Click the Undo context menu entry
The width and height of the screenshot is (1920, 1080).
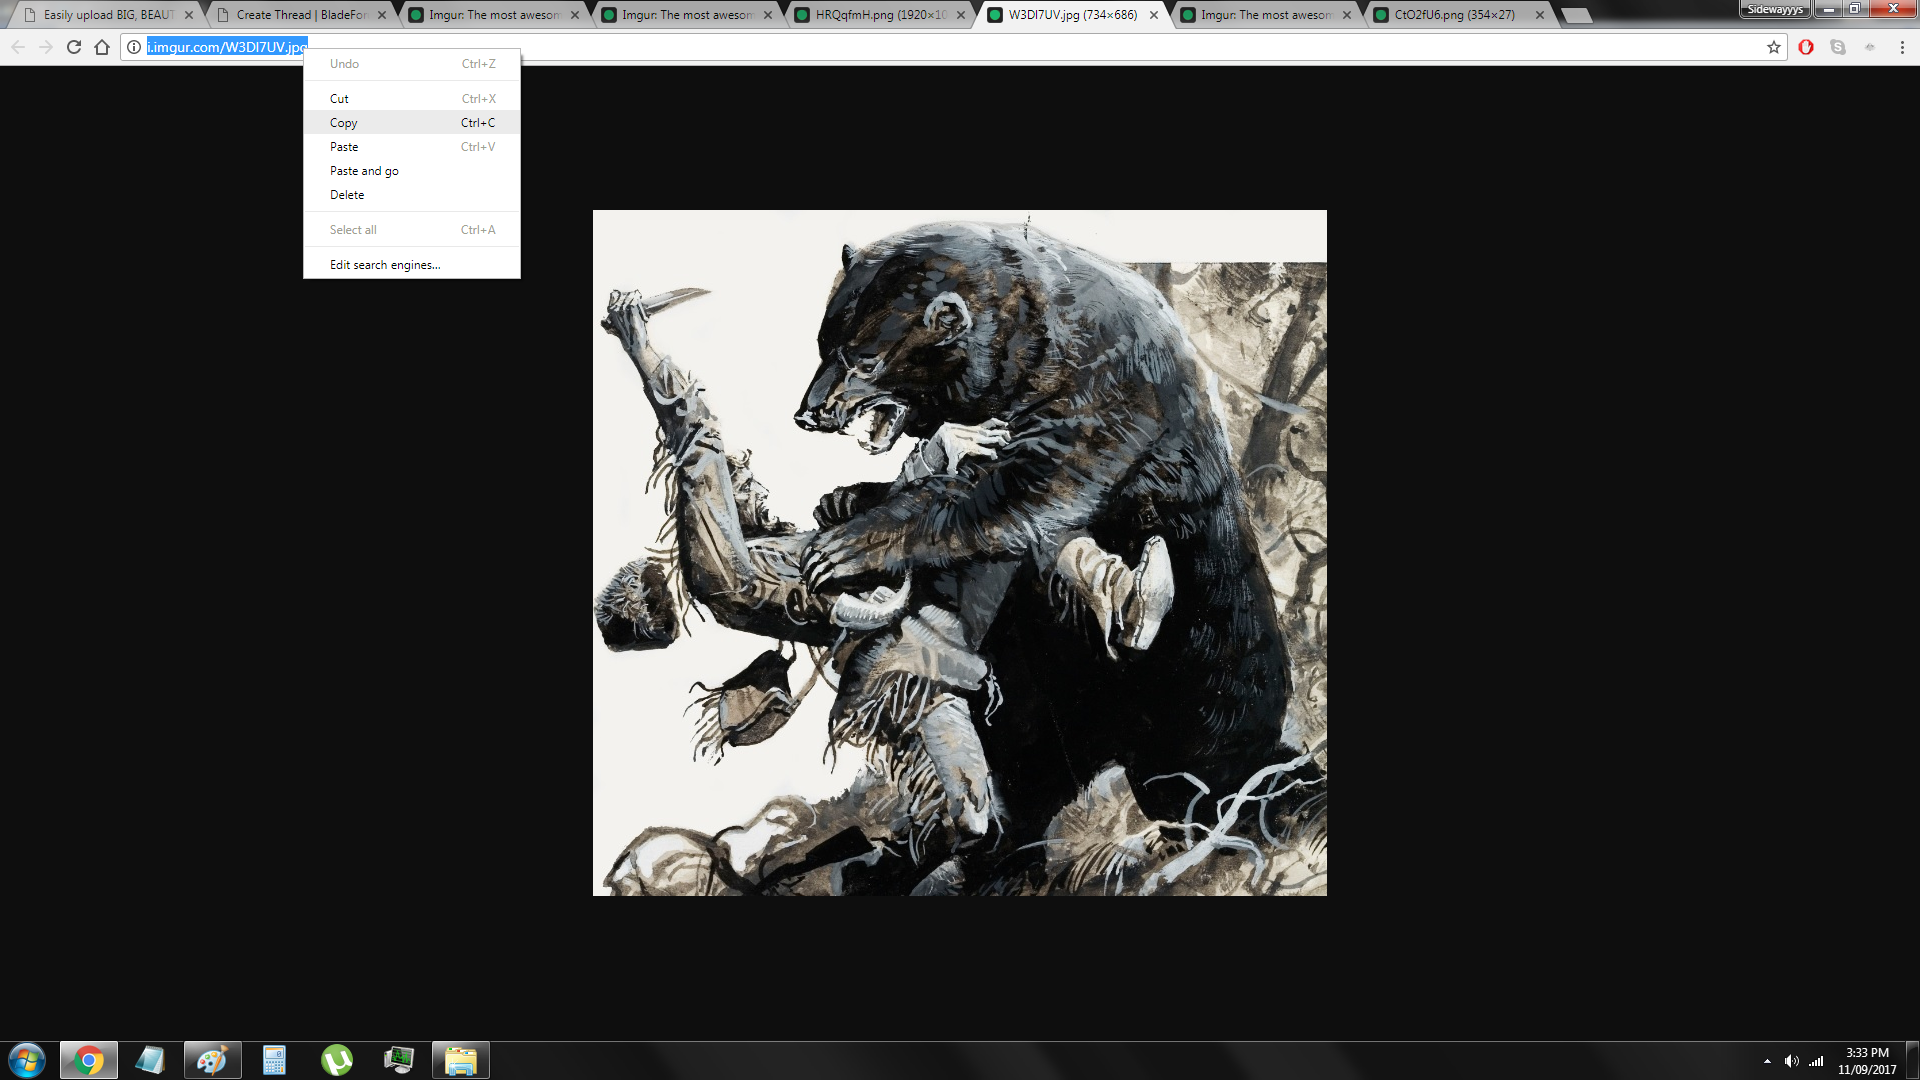point(412,64)
